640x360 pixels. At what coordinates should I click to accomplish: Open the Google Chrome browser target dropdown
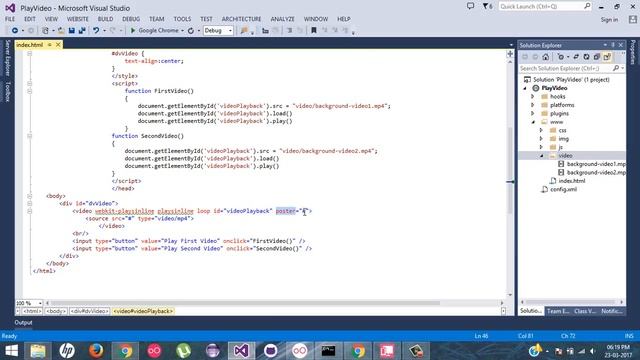click(182, 31)
